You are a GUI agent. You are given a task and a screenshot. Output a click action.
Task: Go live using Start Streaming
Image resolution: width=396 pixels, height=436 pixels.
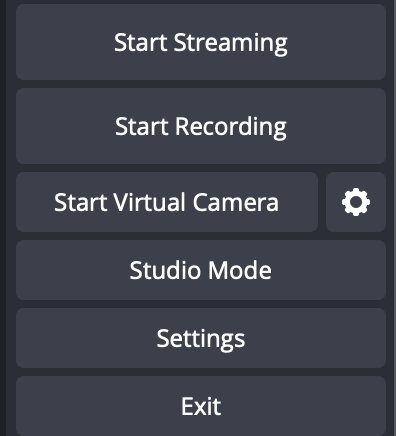pos(201,42)
